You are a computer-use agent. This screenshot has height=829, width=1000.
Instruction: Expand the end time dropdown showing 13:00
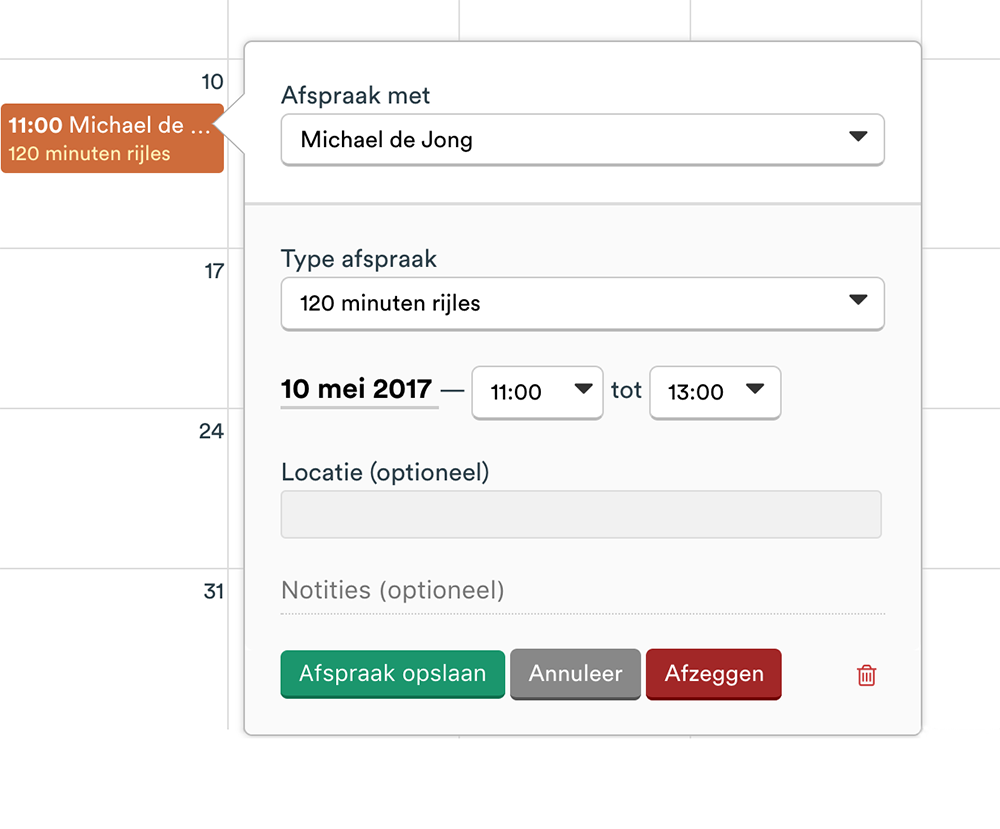[715, 393]
